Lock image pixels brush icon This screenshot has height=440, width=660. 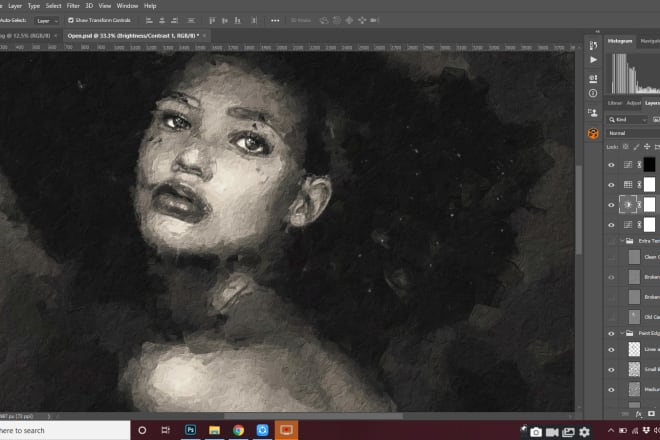(x=636, y=147)
